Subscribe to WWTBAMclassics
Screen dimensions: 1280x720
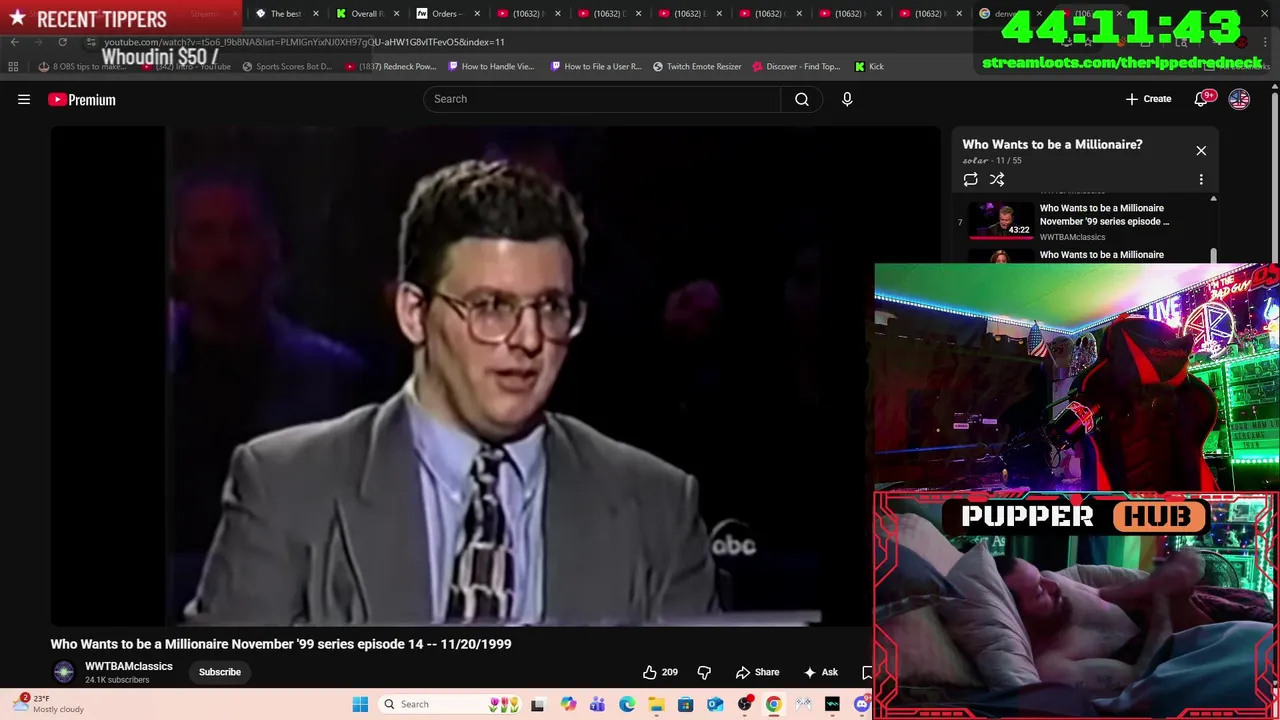click(x=220, y=672)
